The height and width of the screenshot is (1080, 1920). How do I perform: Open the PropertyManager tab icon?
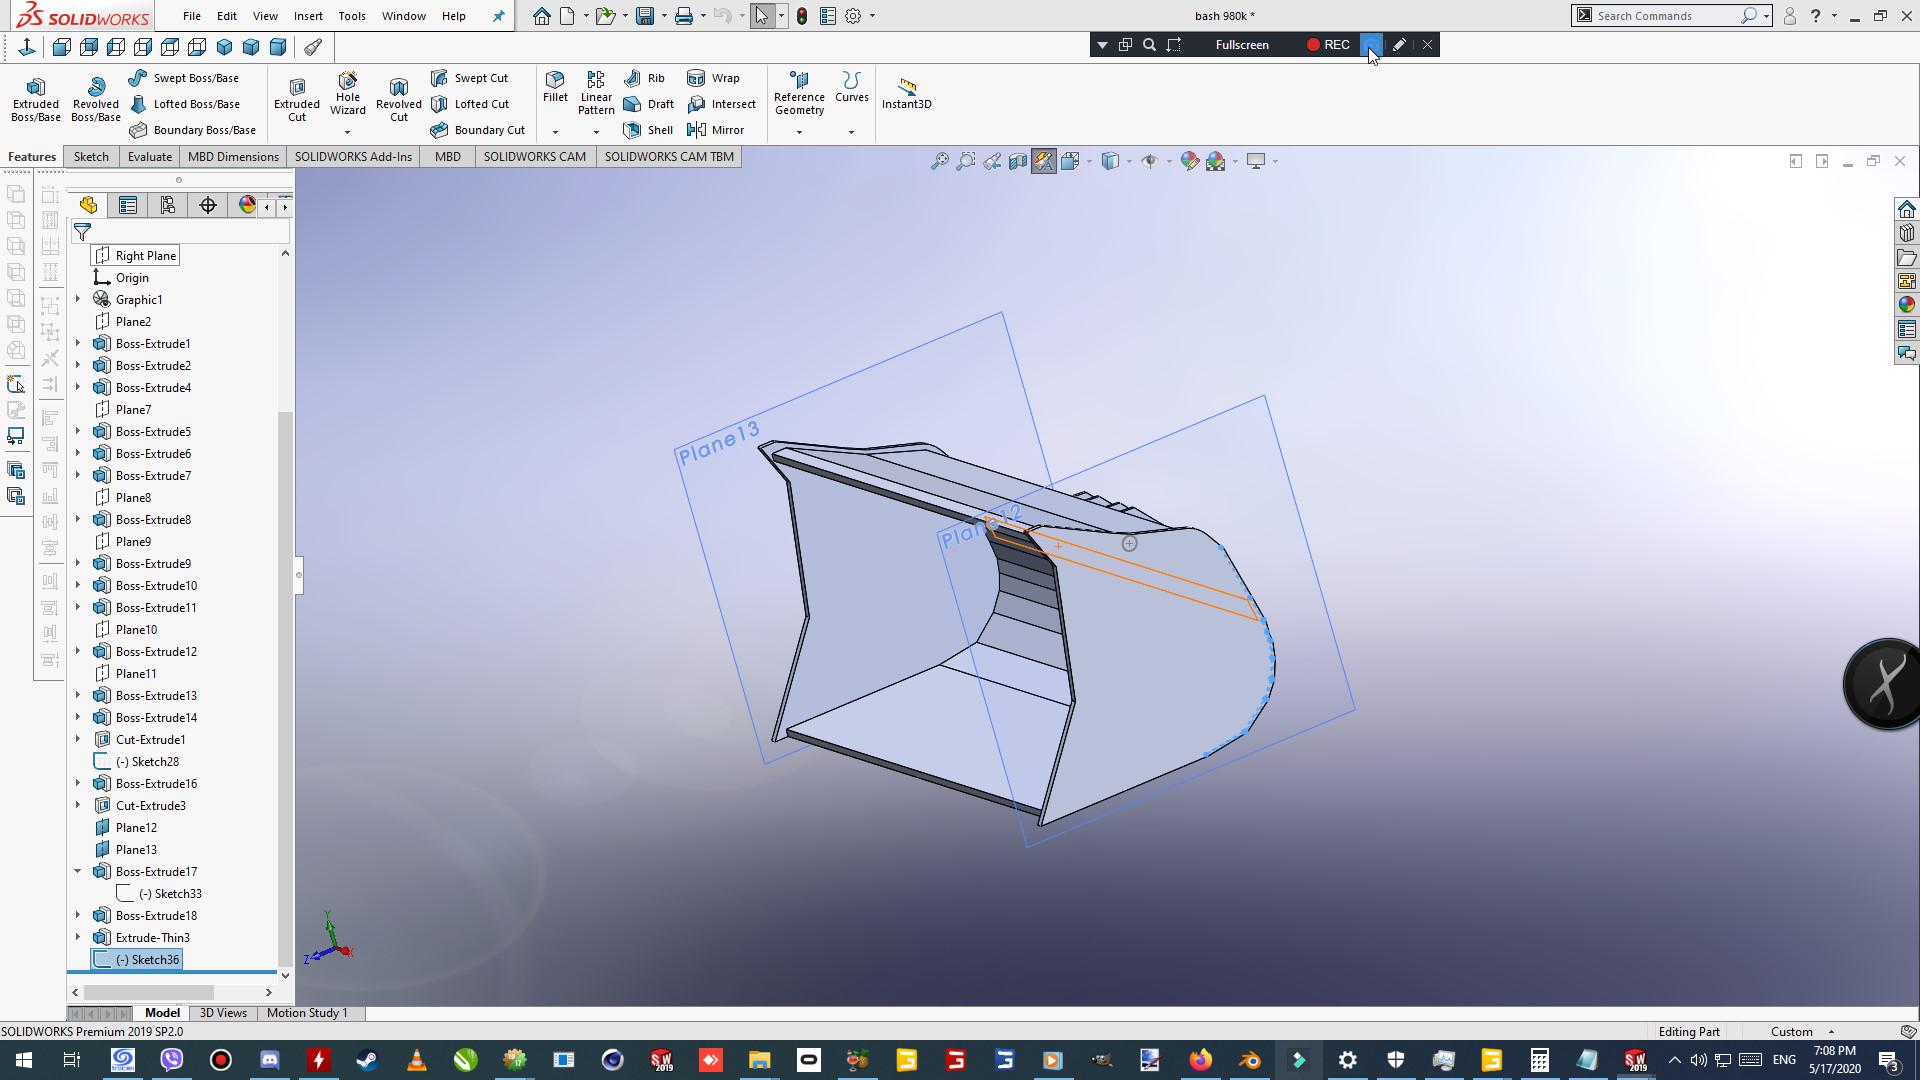click(128, 205)
